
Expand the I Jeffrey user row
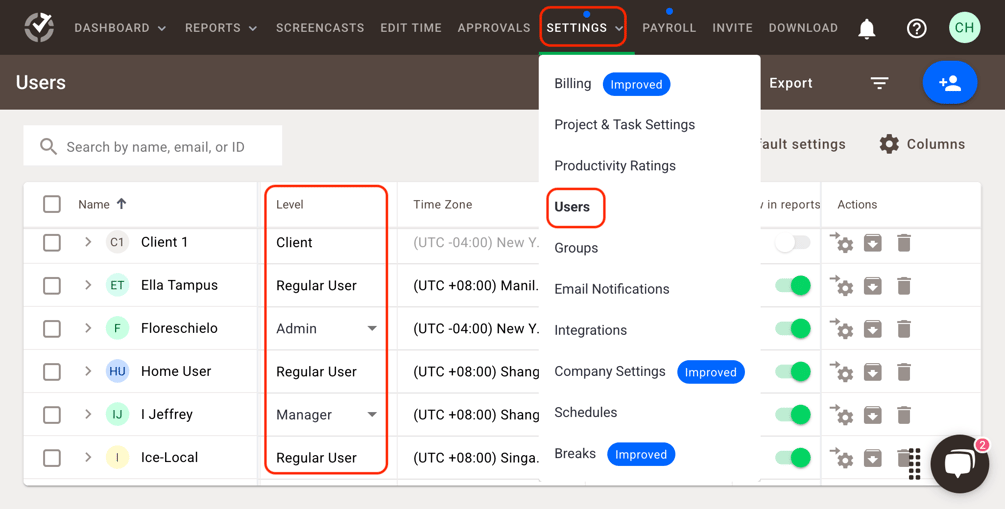tap(88, 414)
